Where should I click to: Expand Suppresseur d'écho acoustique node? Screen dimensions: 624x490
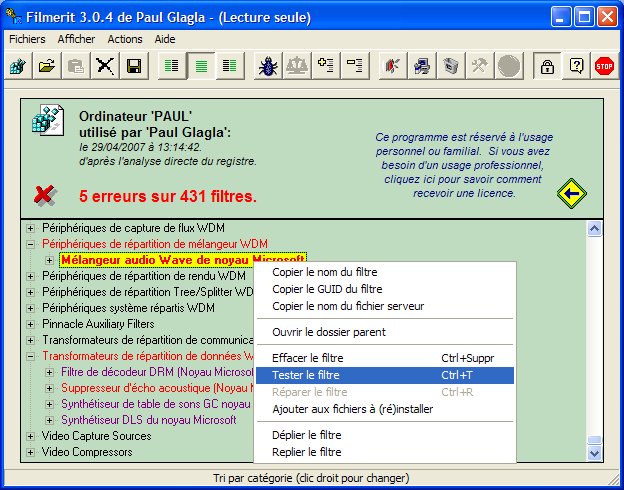tap(49, 388)
